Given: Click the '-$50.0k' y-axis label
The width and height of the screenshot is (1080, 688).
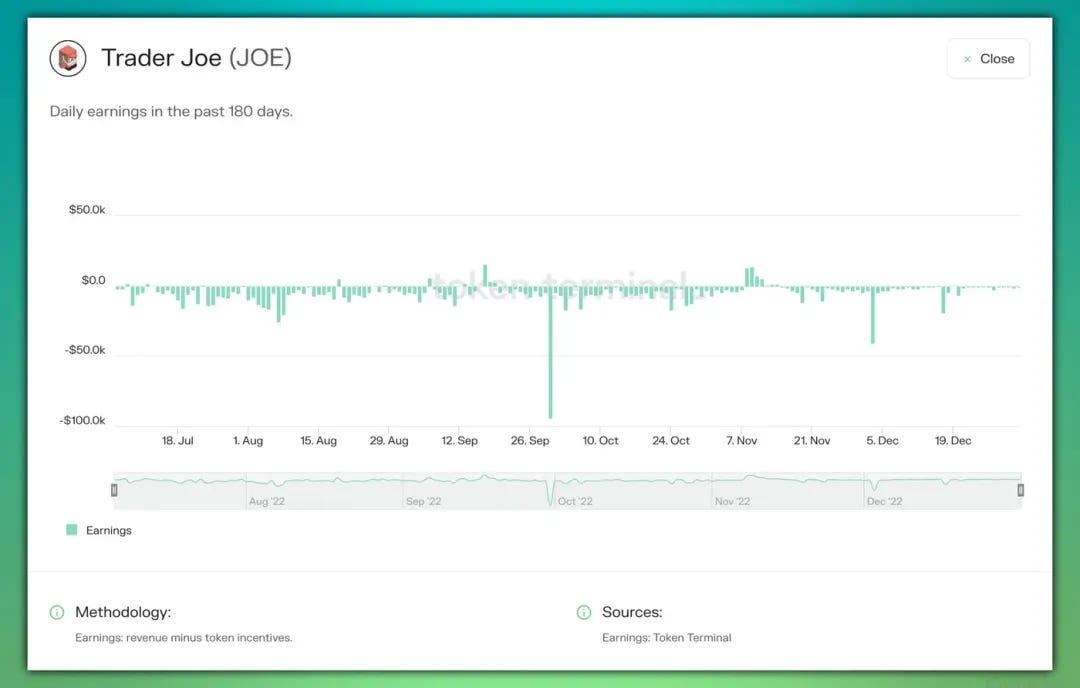Looking at the screenshot, I should [x=85, y=350].
